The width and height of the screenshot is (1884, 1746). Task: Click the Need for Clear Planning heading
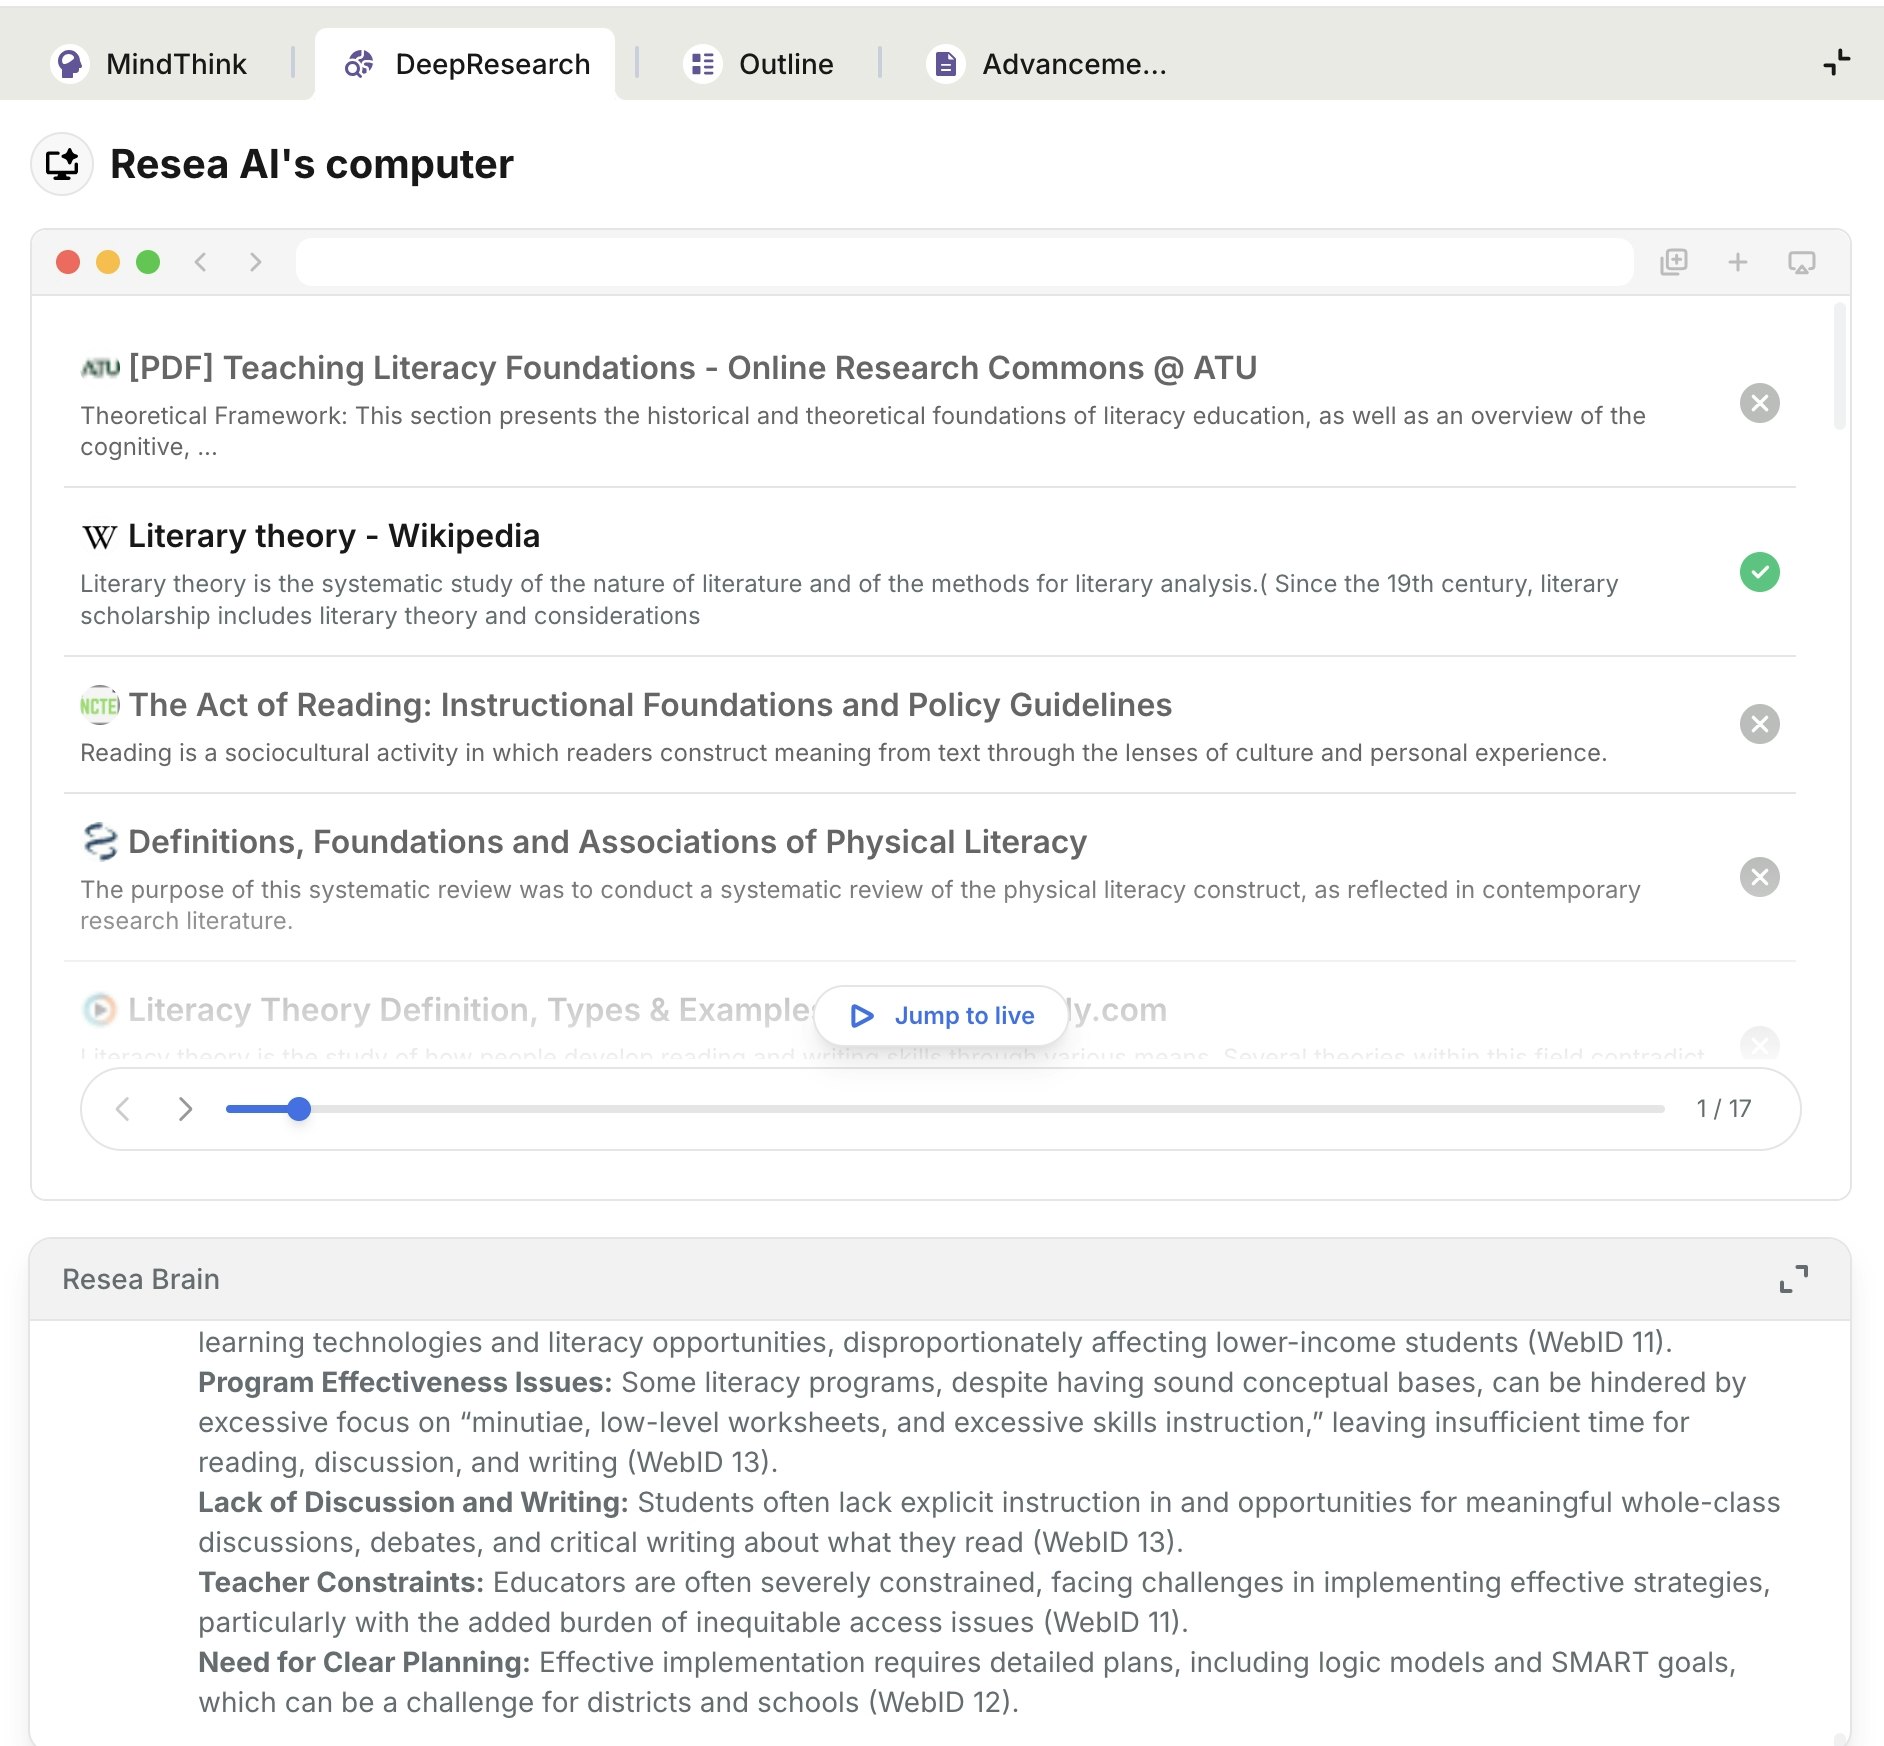364,1662
